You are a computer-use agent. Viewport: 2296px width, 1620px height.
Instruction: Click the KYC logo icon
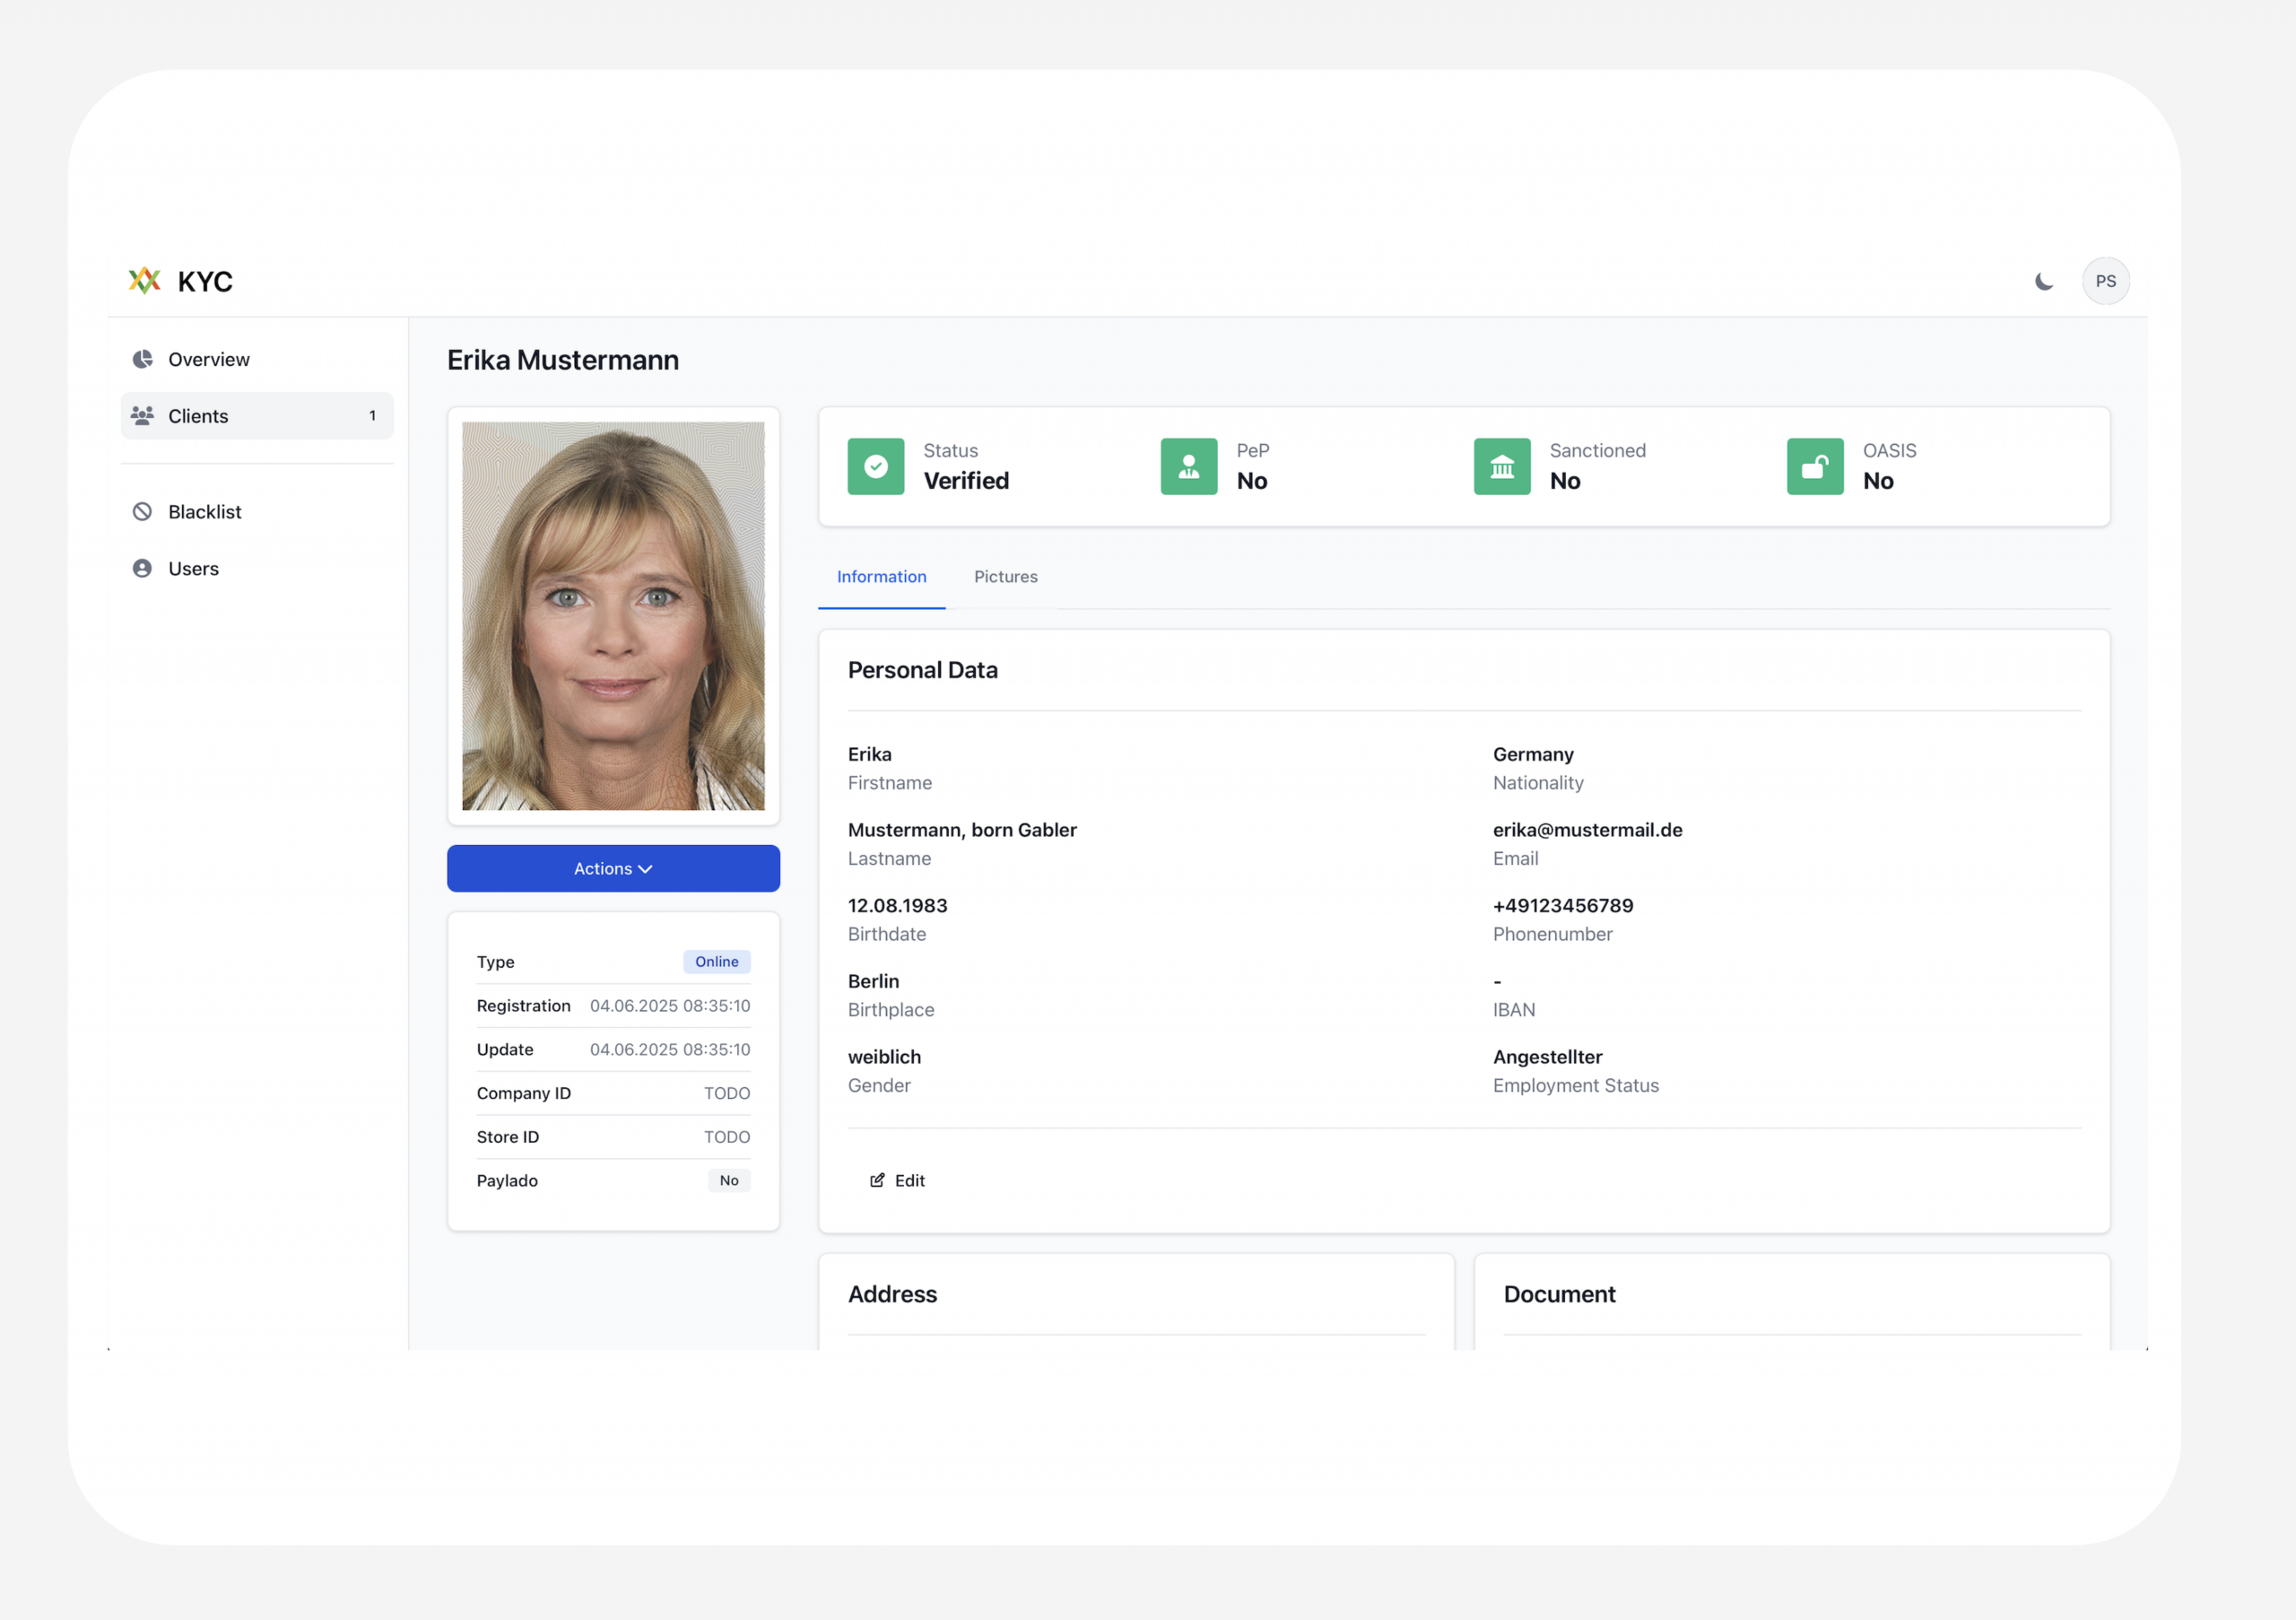(x=145, y=281)
